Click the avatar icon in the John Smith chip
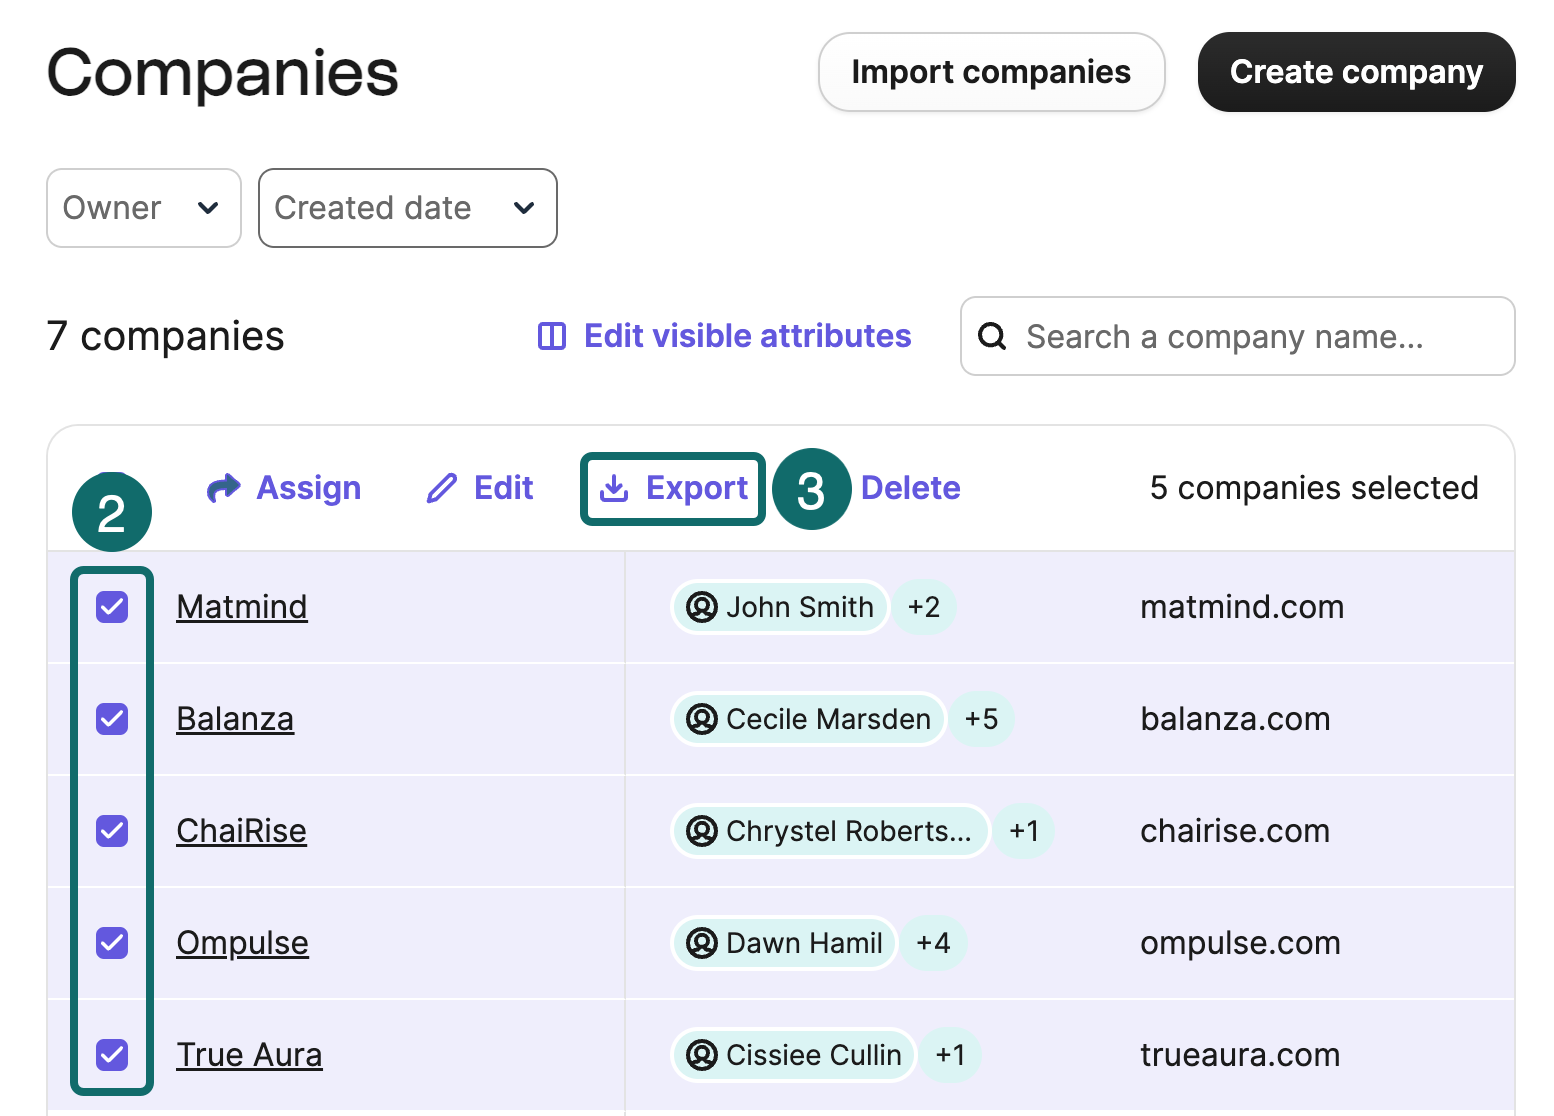 [x=703, y=607]
